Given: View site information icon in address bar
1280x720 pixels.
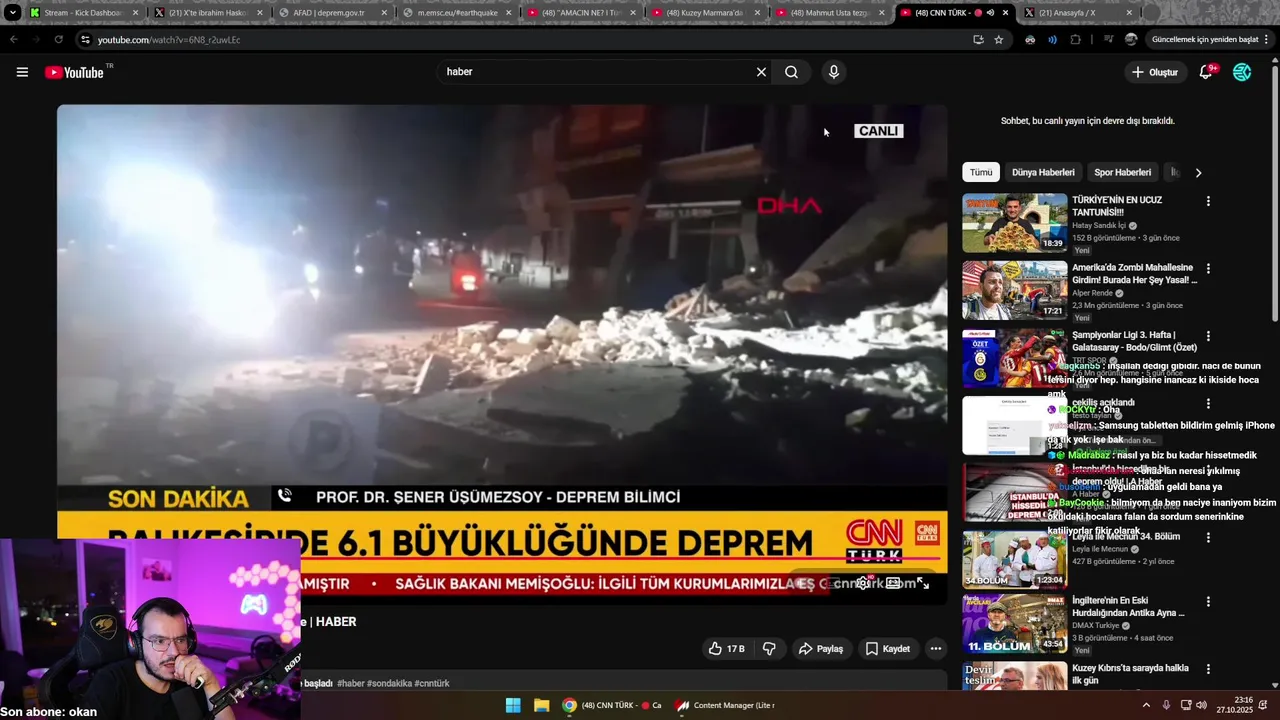Looking at the screenshot, I should [85, 40].
